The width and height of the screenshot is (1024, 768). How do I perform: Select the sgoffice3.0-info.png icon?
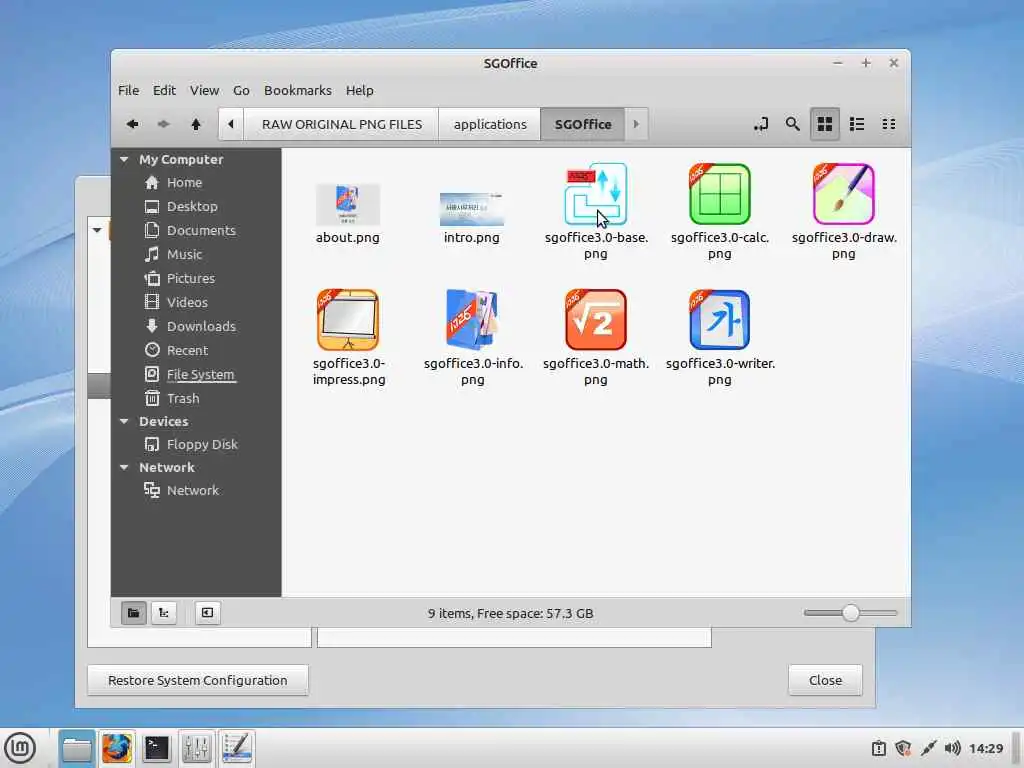[472, 320]
